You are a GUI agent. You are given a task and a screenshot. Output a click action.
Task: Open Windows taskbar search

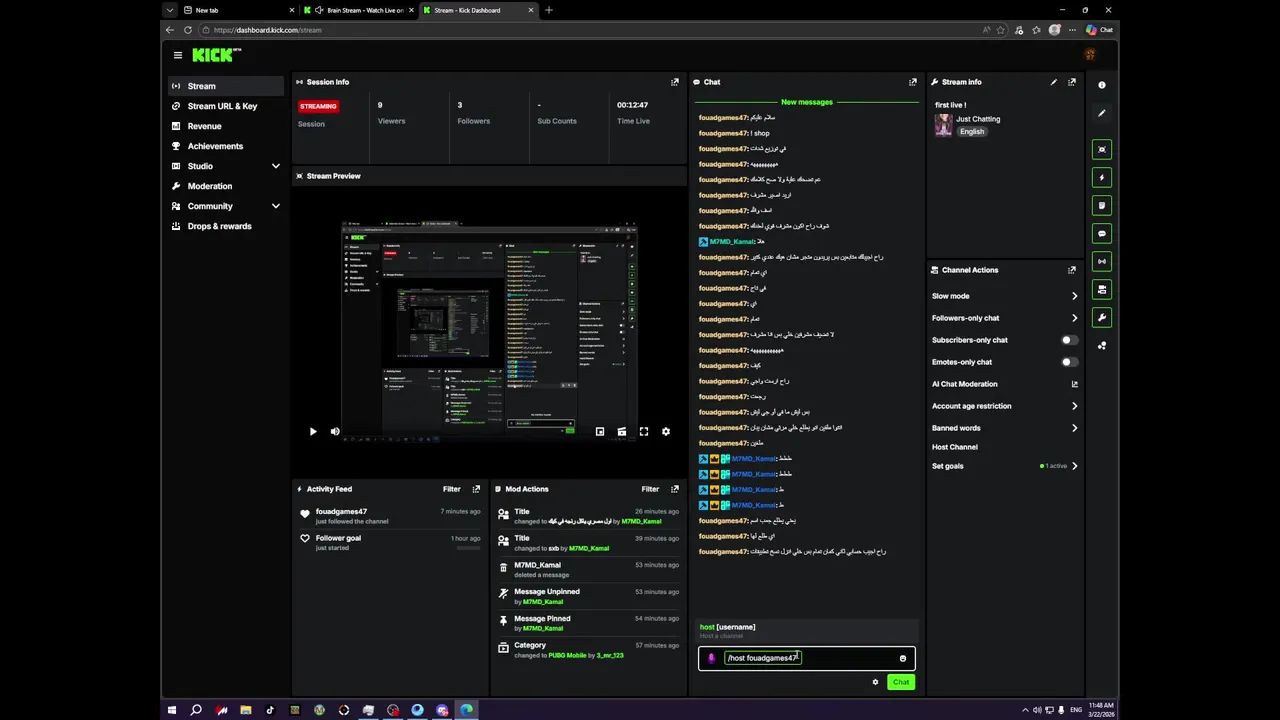[196, 710]
